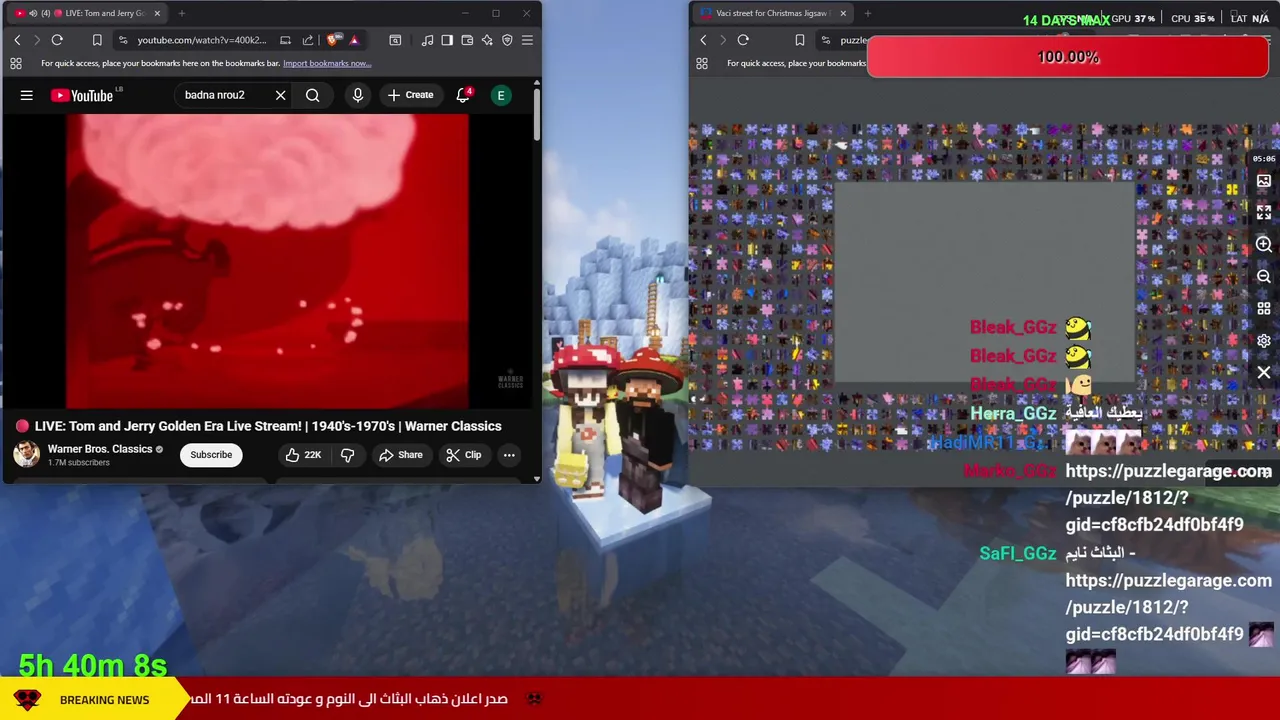Screen dimensions: 1280x720
Task: Click the BREAKING NEWS banner label
Action: [x=104, y=700]
